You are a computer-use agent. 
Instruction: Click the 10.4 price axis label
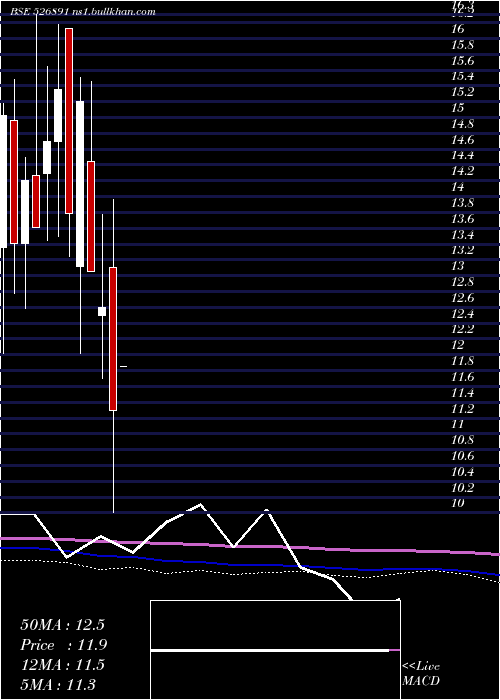tap(462, 471)
